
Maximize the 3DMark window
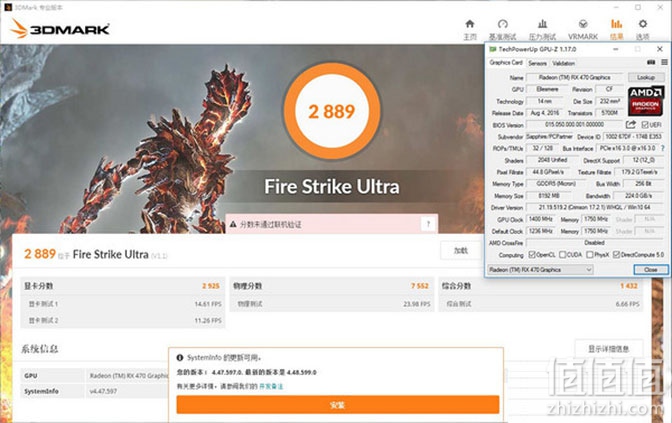[x=638, y=7]
